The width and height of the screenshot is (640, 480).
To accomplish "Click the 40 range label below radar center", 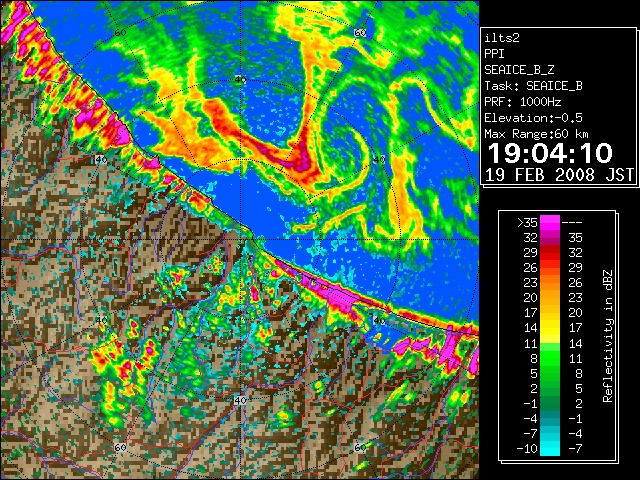I will (x=240, y=400).
